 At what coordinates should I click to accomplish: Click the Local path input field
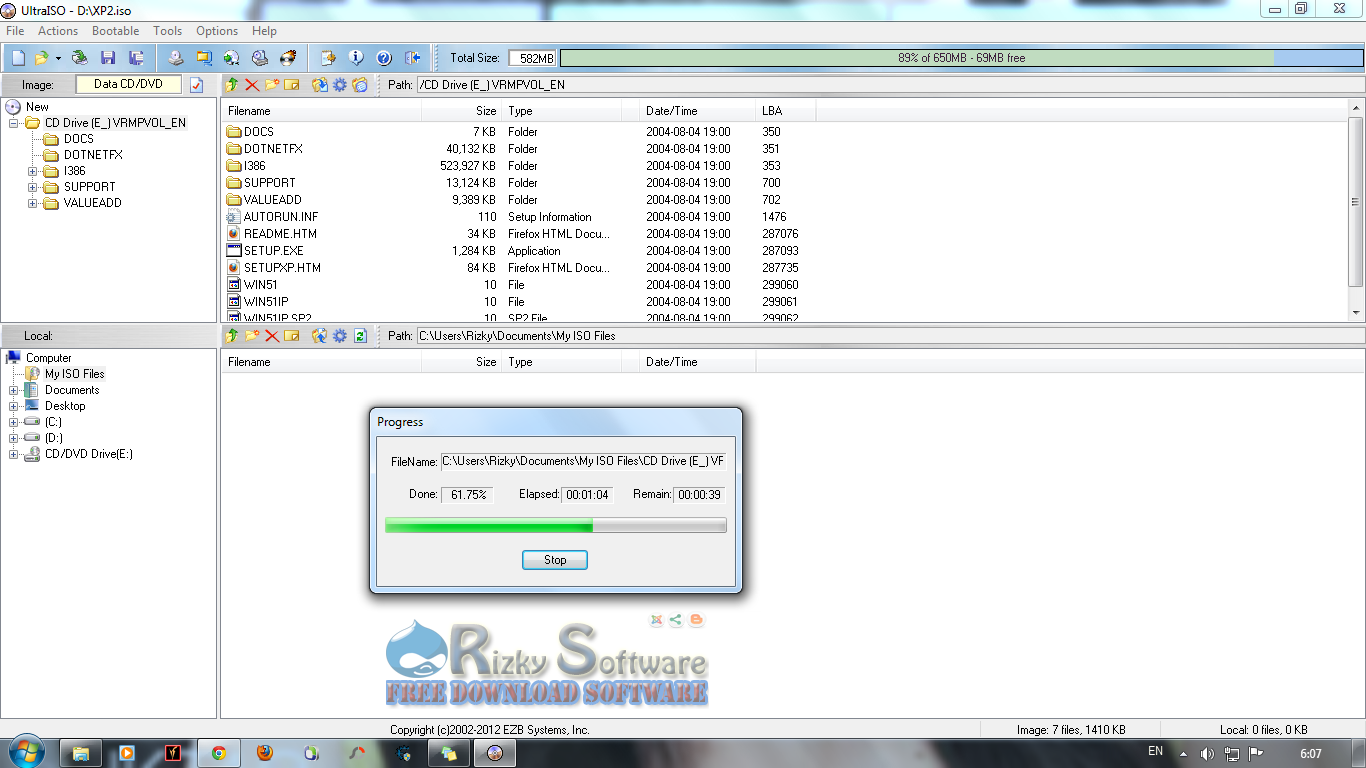pyautogui.click(x=889, y=336)
